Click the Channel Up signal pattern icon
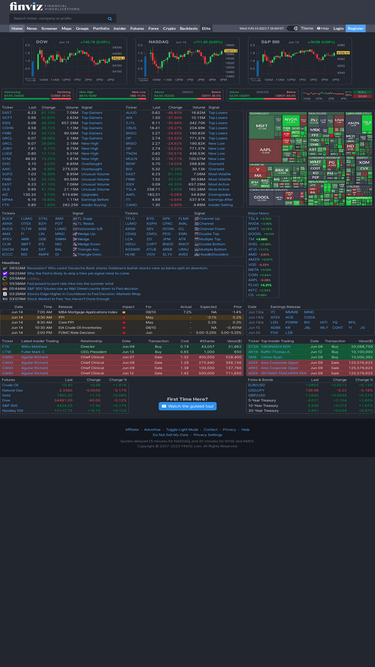This screenshot has width=375, height=667. pyautogui.click(x=197, y=219)
